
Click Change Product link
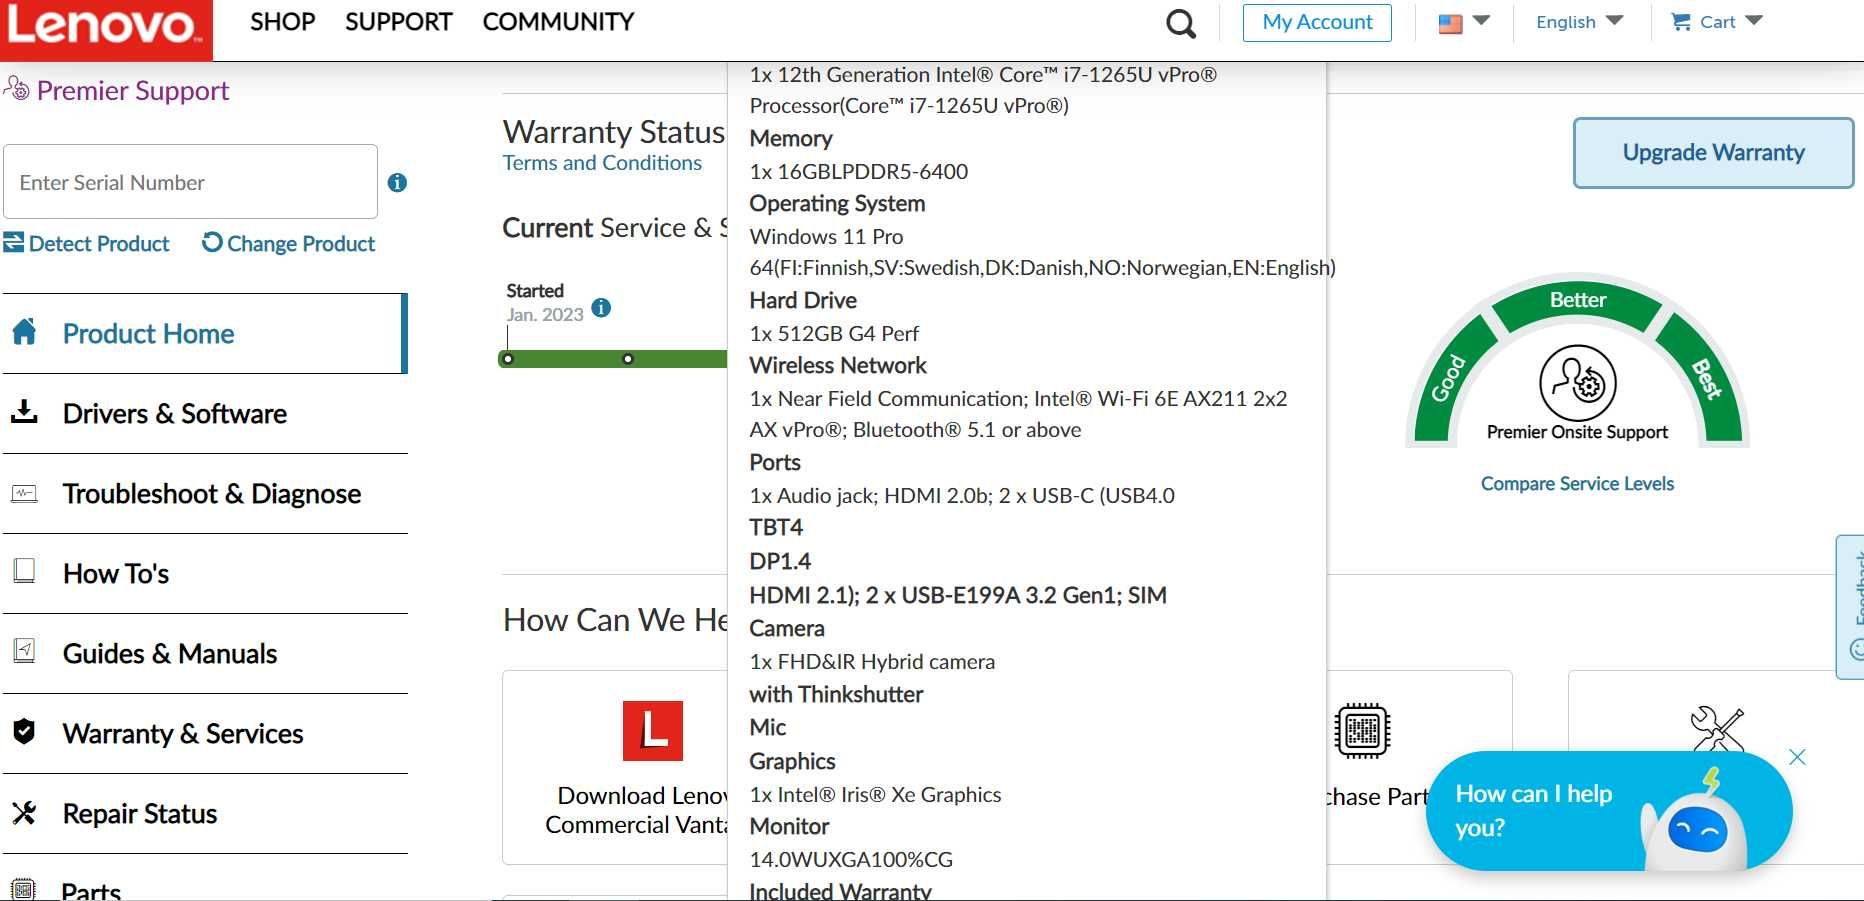click(x=301, y=243)
